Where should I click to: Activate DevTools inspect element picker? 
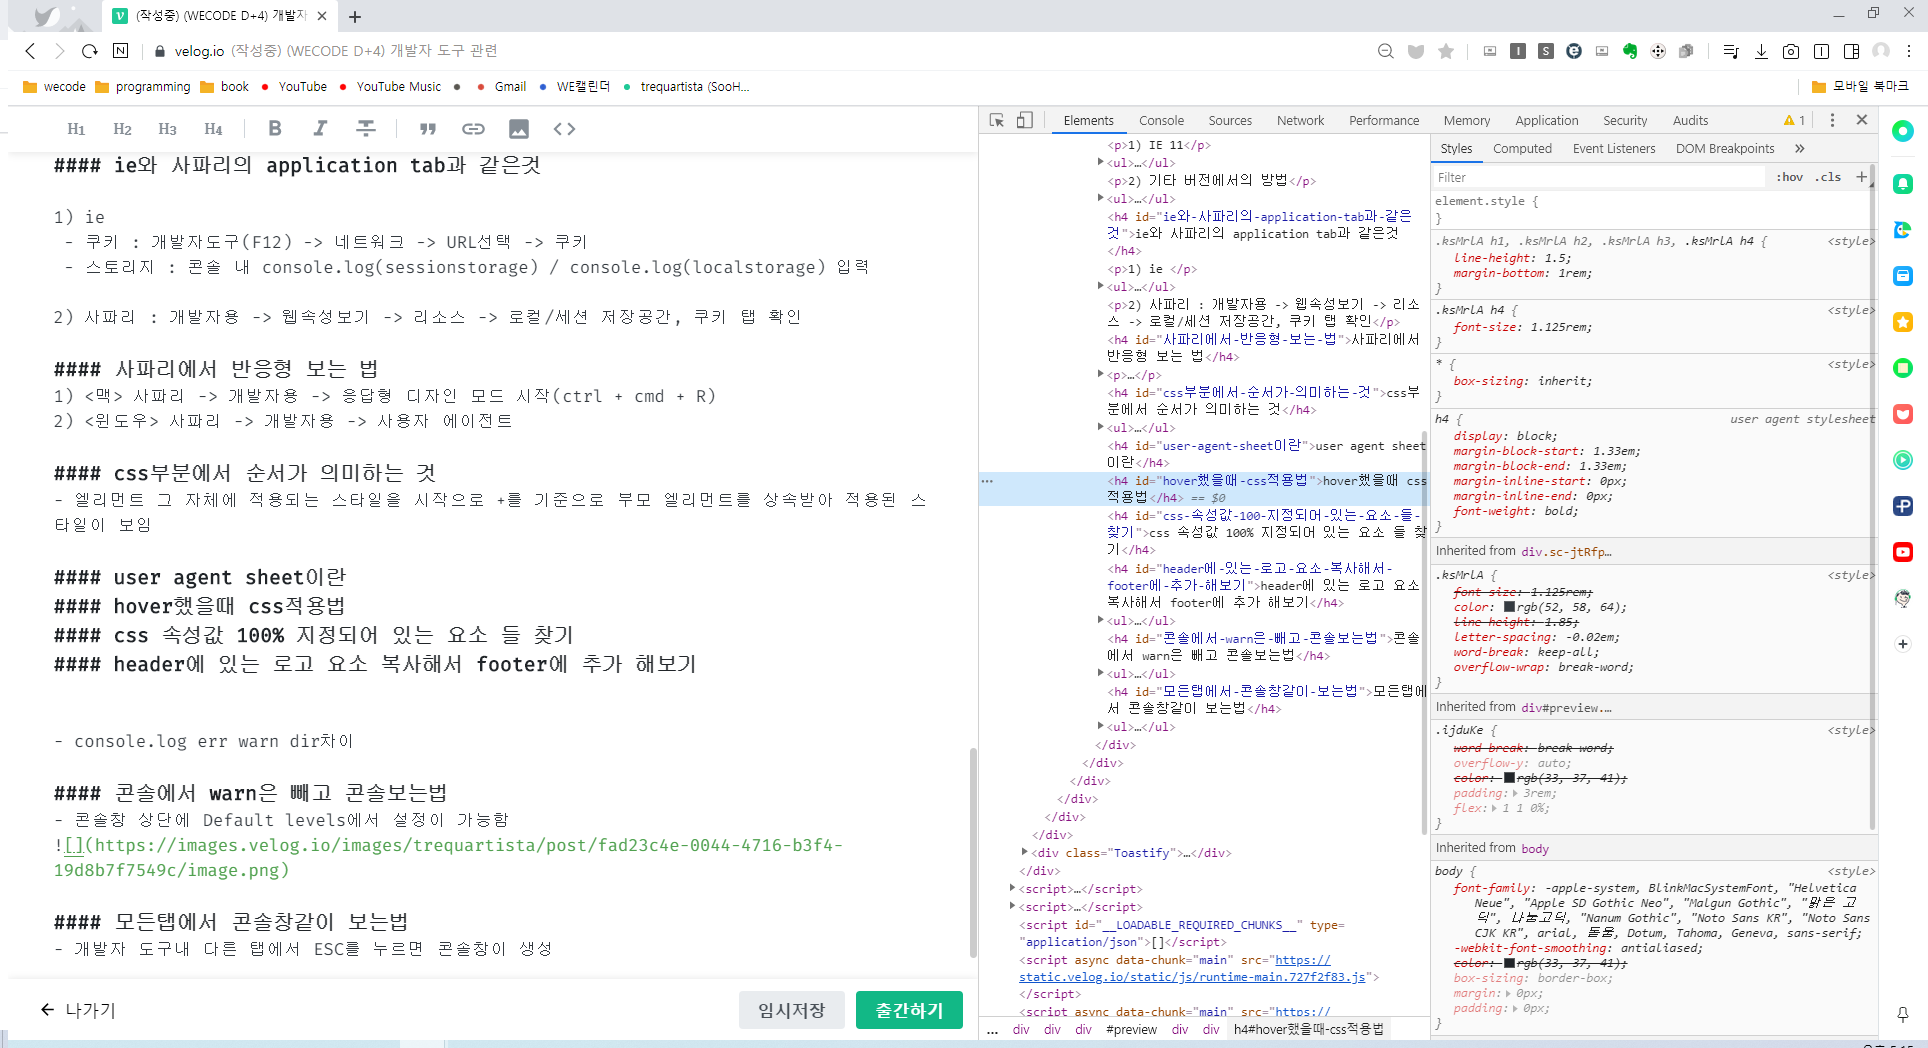[997, 120]
